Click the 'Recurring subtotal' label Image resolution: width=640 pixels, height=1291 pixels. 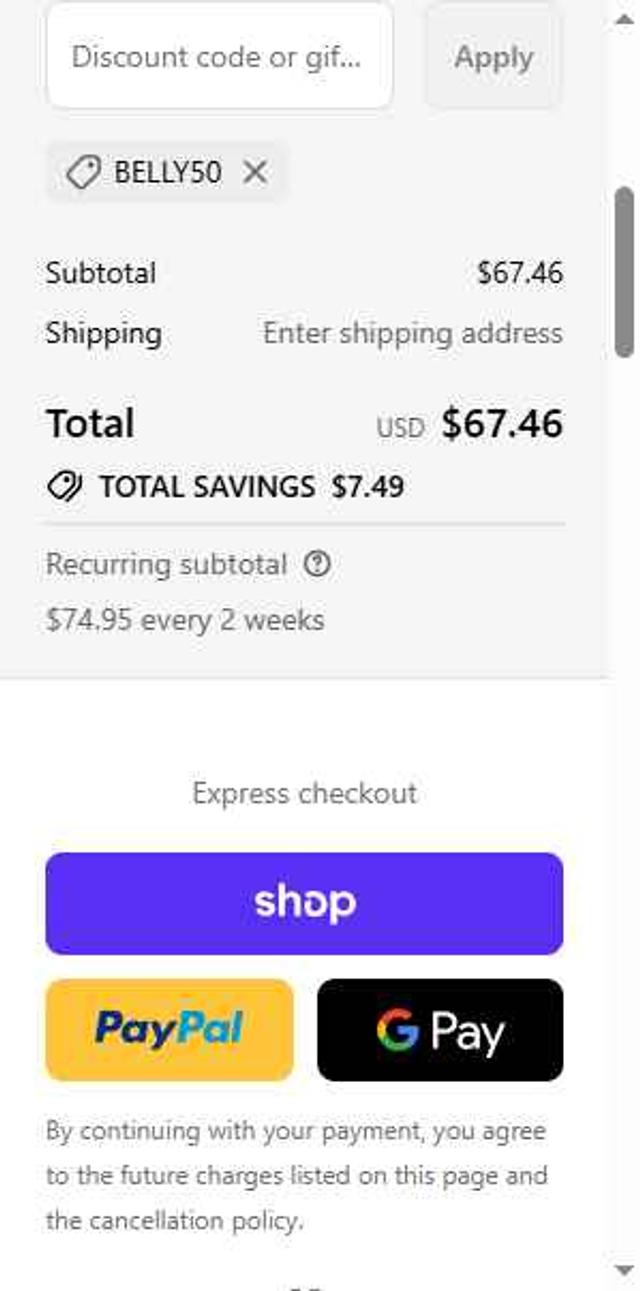coord(166,565)
